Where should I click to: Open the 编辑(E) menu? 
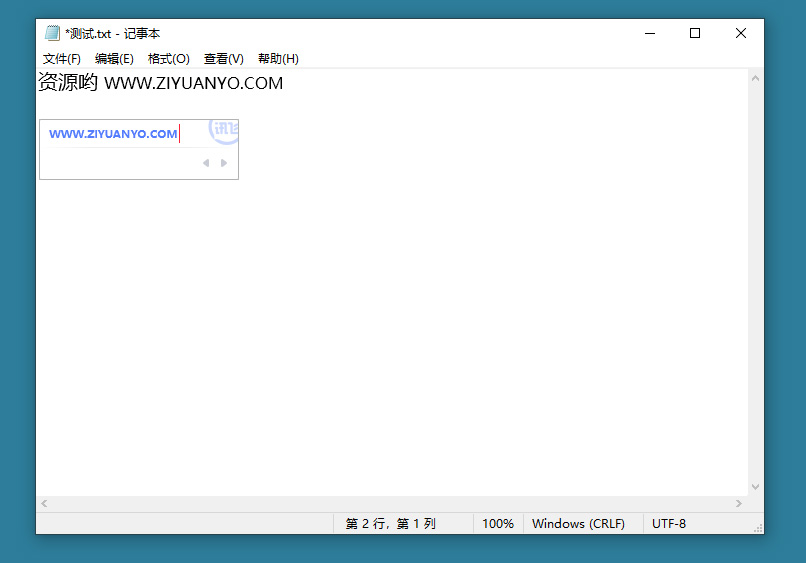[x=114, y=59]
